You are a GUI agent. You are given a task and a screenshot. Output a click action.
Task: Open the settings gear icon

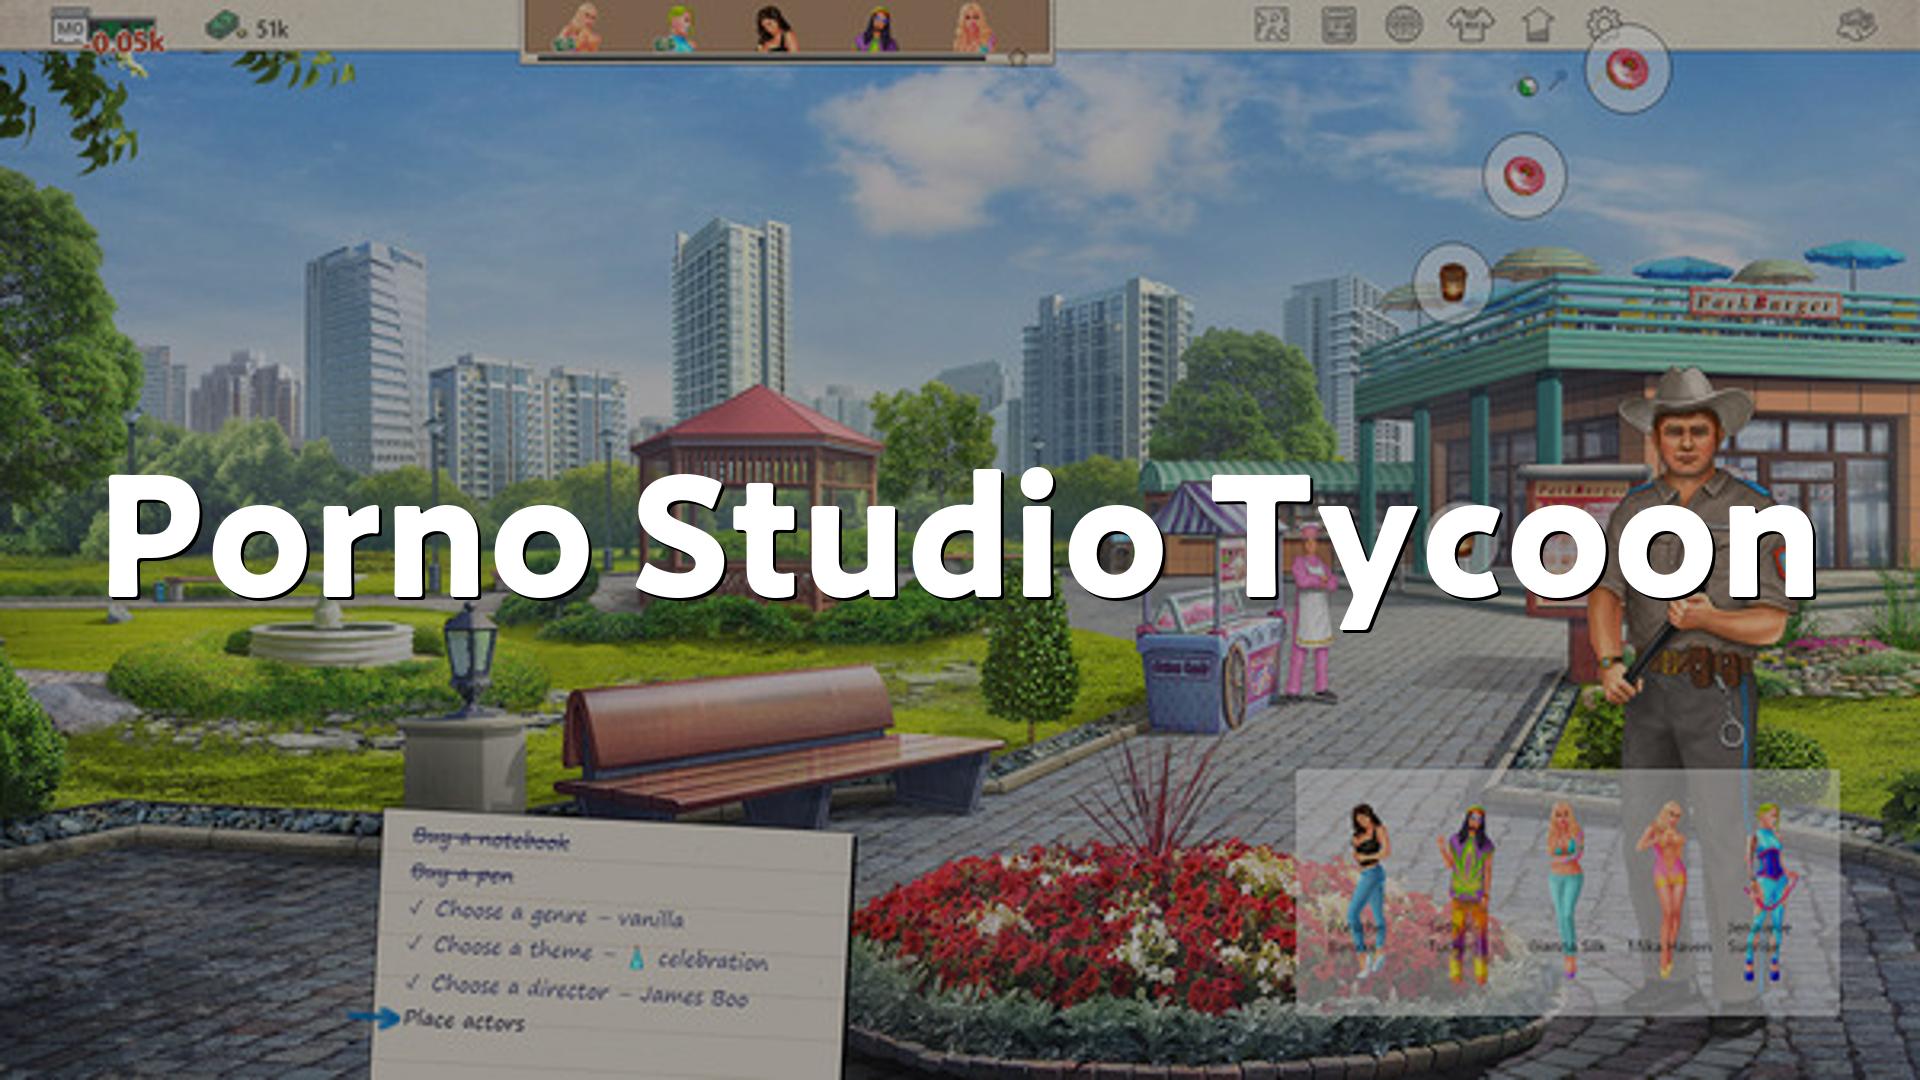point(1603,24)
